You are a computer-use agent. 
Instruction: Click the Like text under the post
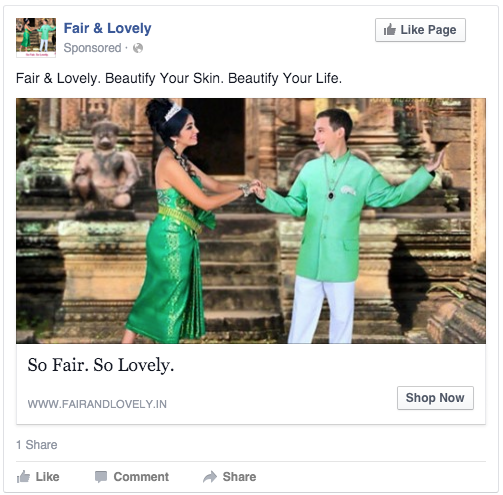(47, 477)
